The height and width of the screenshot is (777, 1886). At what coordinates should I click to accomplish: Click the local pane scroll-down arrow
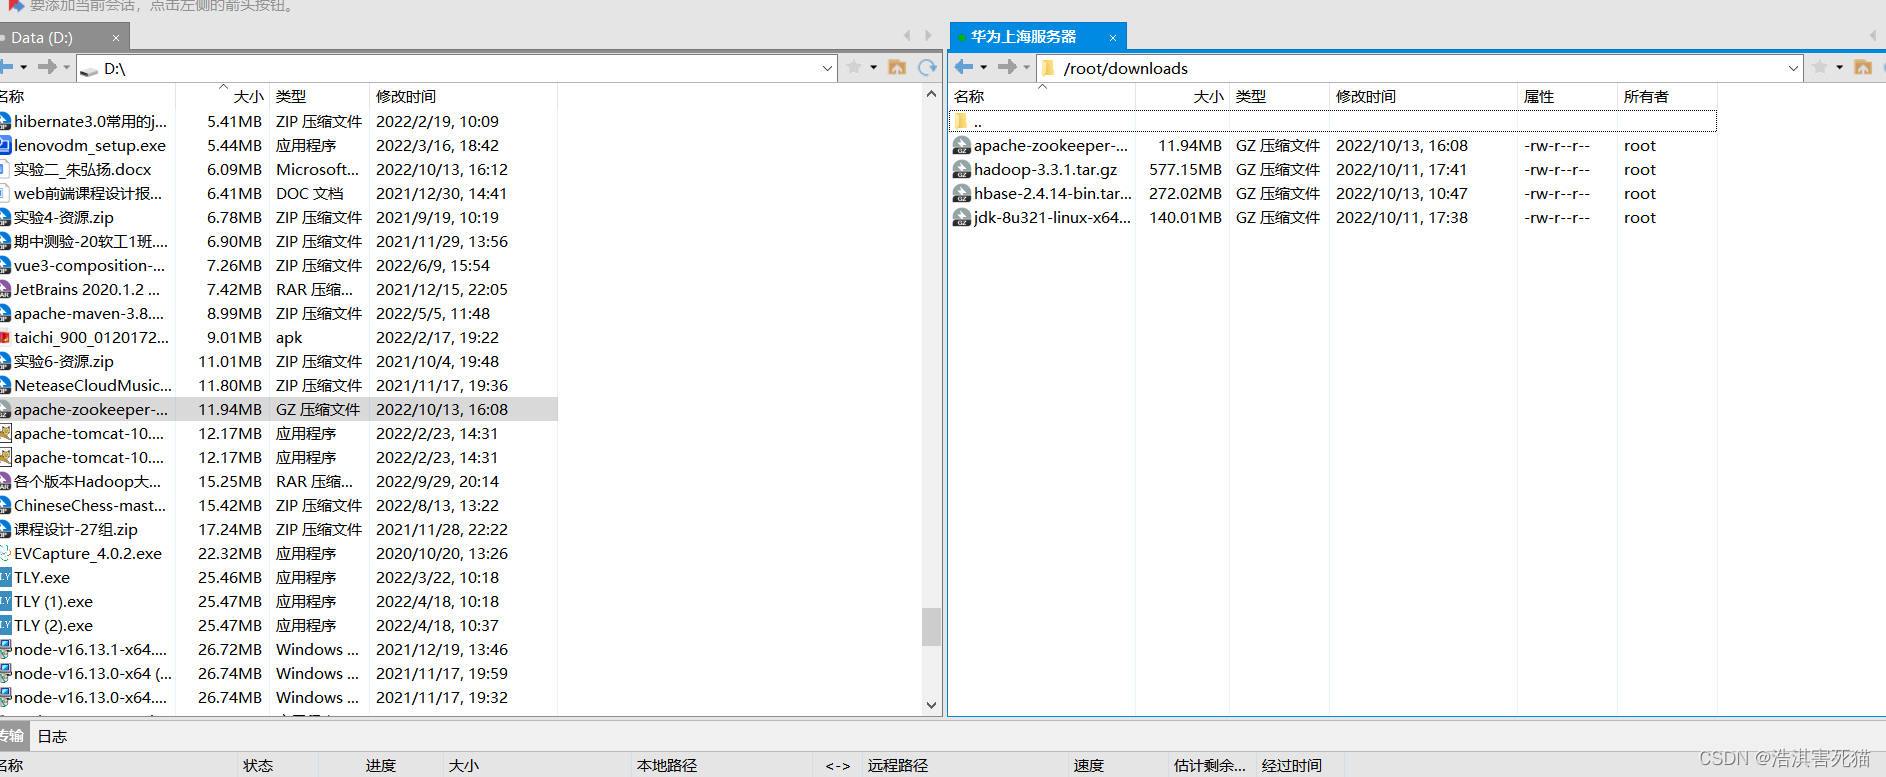[x=931, y=705]
